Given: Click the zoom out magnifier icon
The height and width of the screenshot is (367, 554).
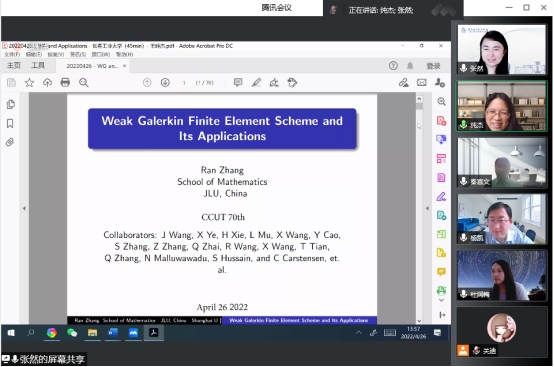Looking at the screenshot, I should 84,83.
